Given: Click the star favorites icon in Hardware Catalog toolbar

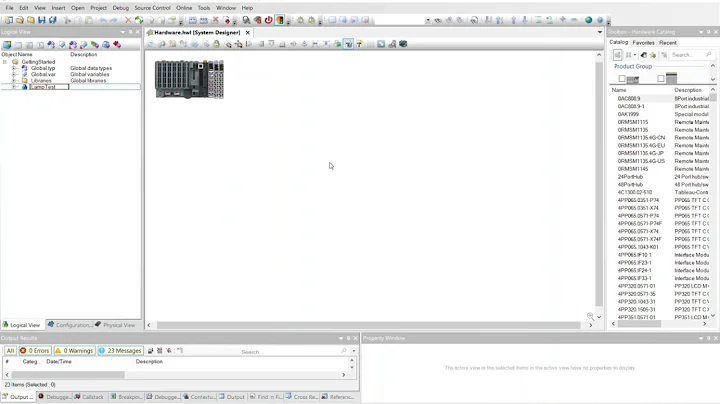Looking at the screenshot, I should point(653,55).
